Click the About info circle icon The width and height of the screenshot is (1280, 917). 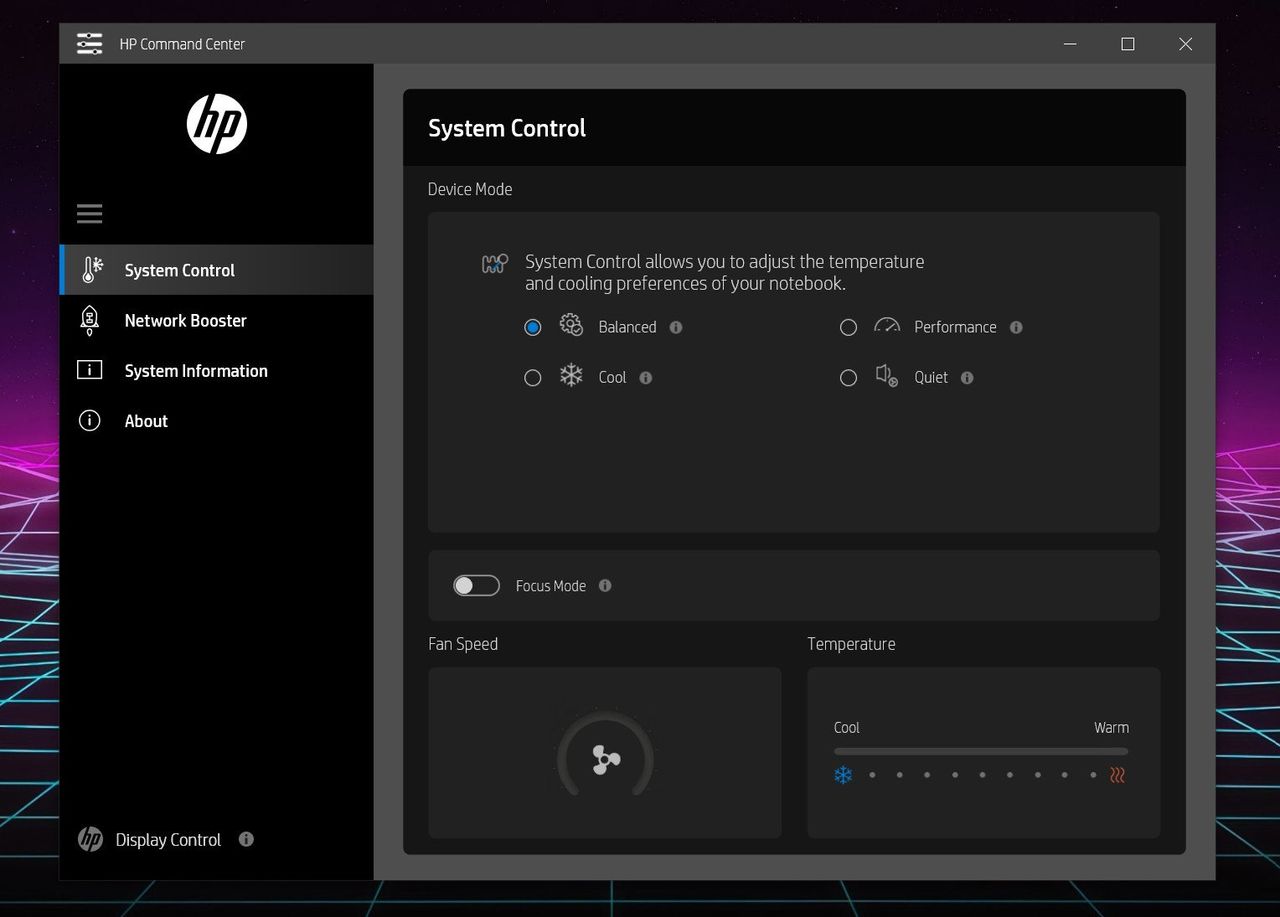tap(89, 420)
